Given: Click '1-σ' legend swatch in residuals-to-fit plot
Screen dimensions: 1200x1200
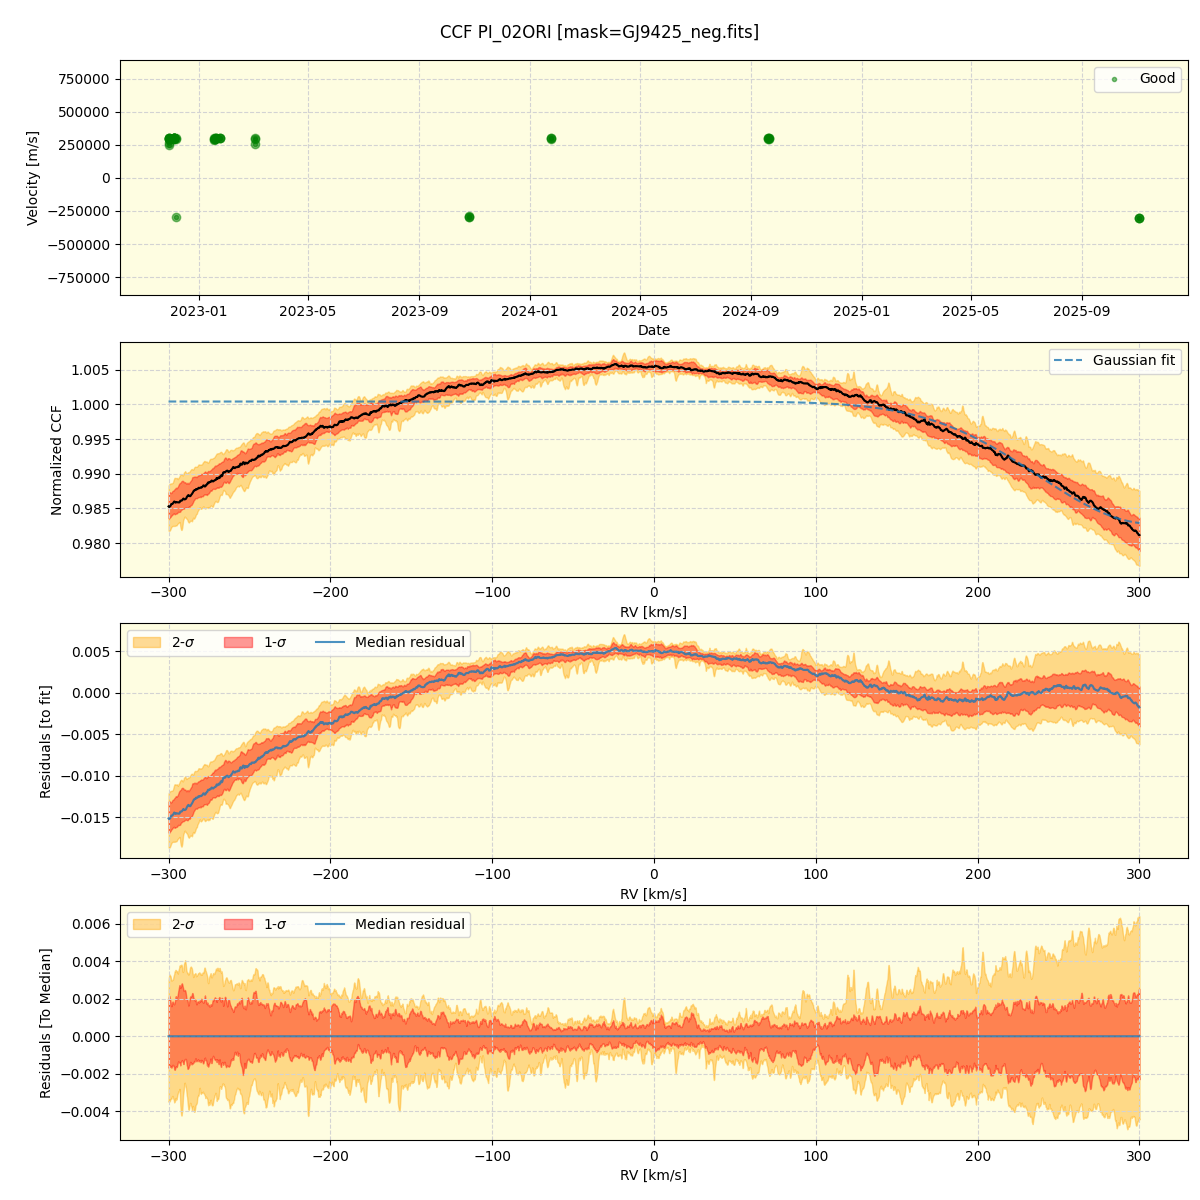Looking at the screenshot, I should 239,642.
